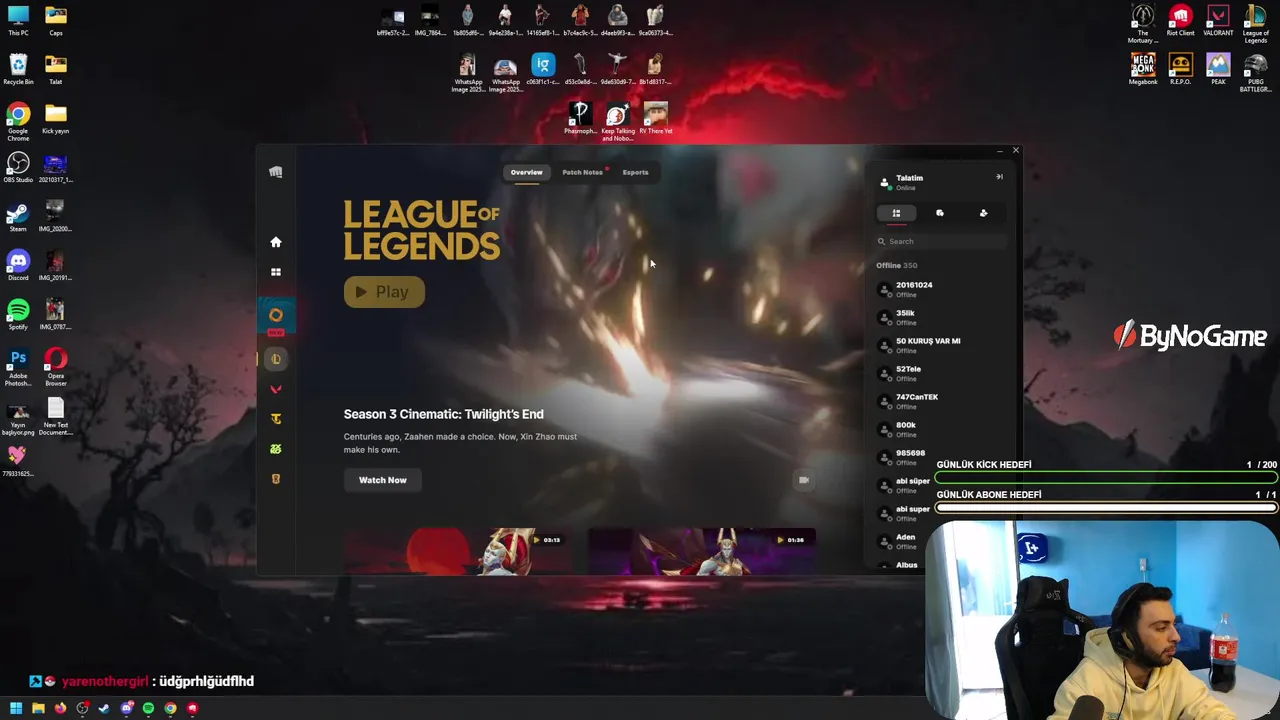Select the new game icon with NEW badge
Image resolution: width=1280 pixels, height=720 pixels.
pos(276,316)
